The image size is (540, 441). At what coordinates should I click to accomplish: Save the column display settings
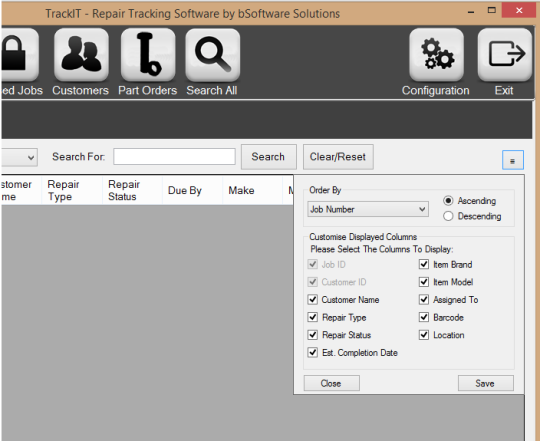click(486, 383)
